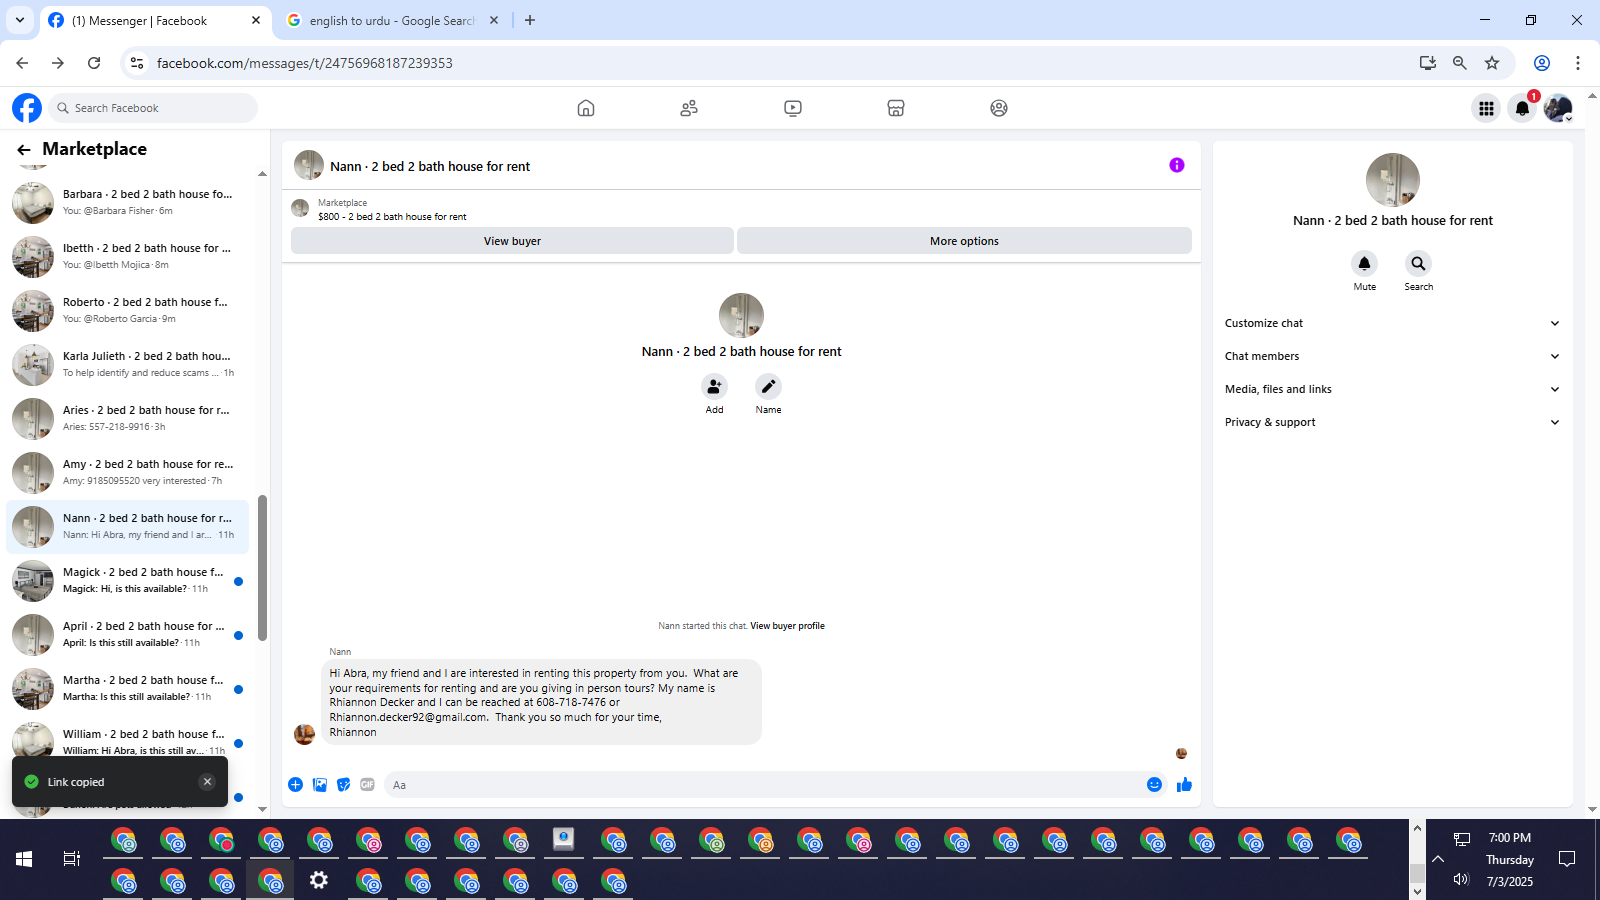This screenshot has height=900, width=1600.
Task: Open the Chrome profile icon
Action: click(1542, 63)
